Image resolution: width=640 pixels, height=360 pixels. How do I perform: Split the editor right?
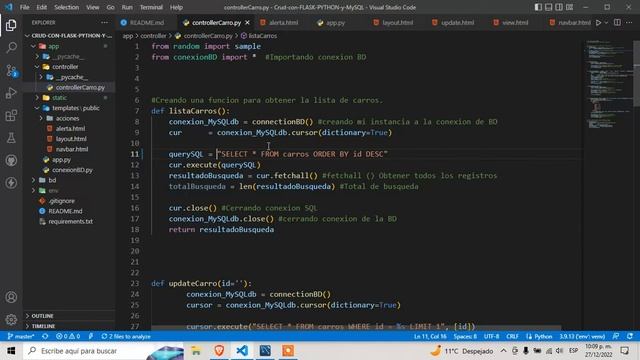click(617, 22)
